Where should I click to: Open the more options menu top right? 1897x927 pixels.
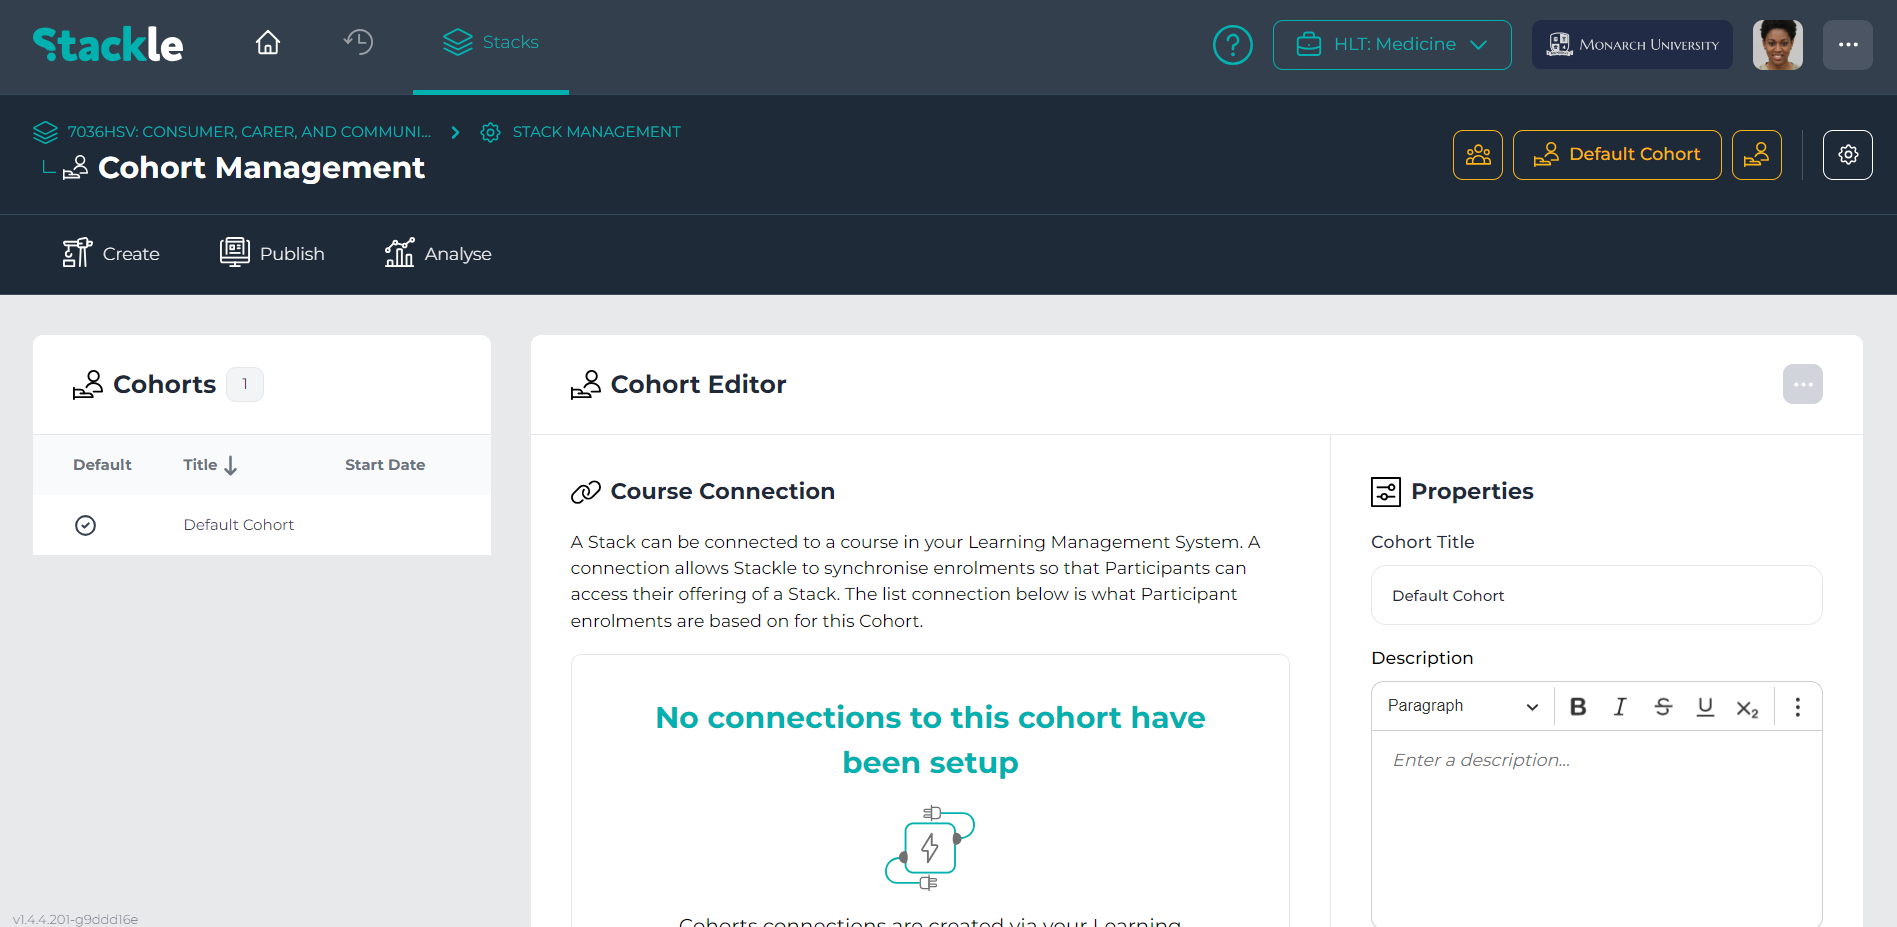pyautogui.click(x=1847, y=44)
